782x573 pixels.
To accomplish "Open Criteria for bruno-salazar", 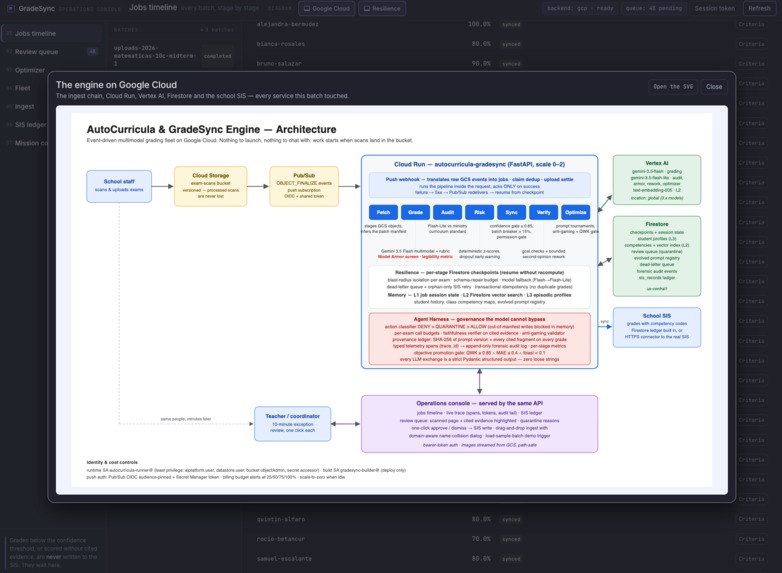I will [751, 64].
